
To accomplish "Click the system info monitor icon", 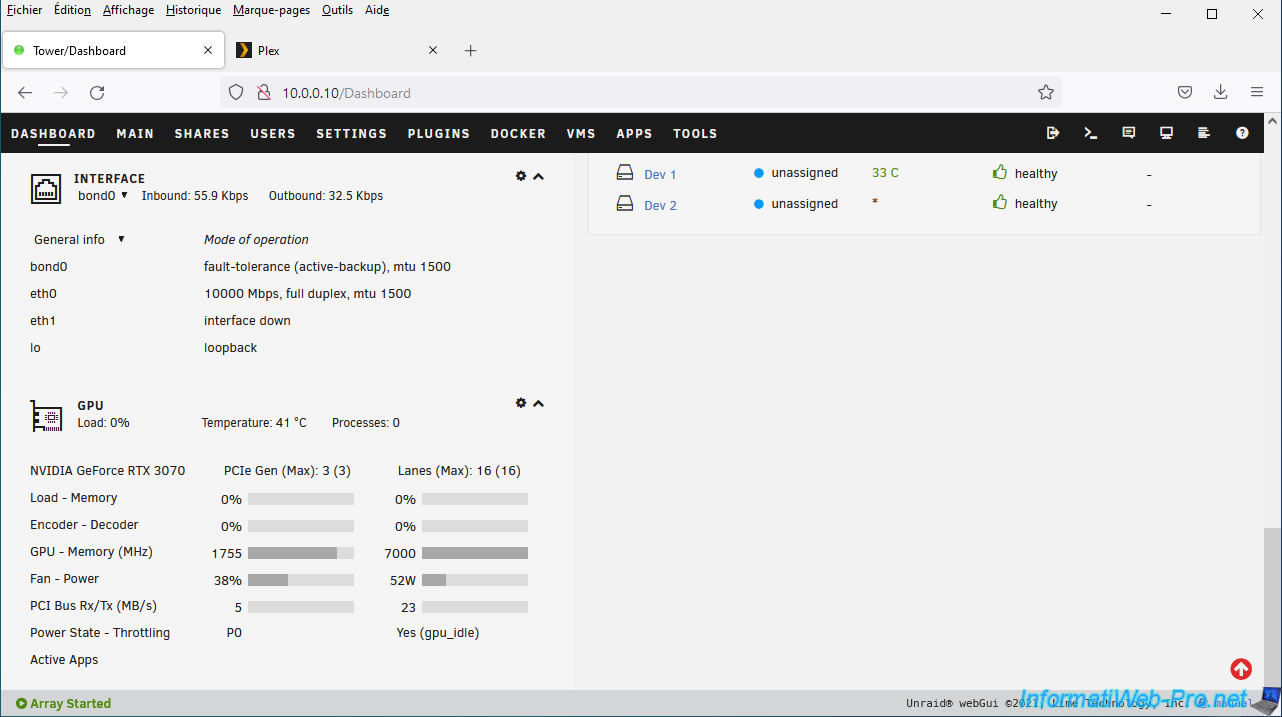I will 1166,133.
